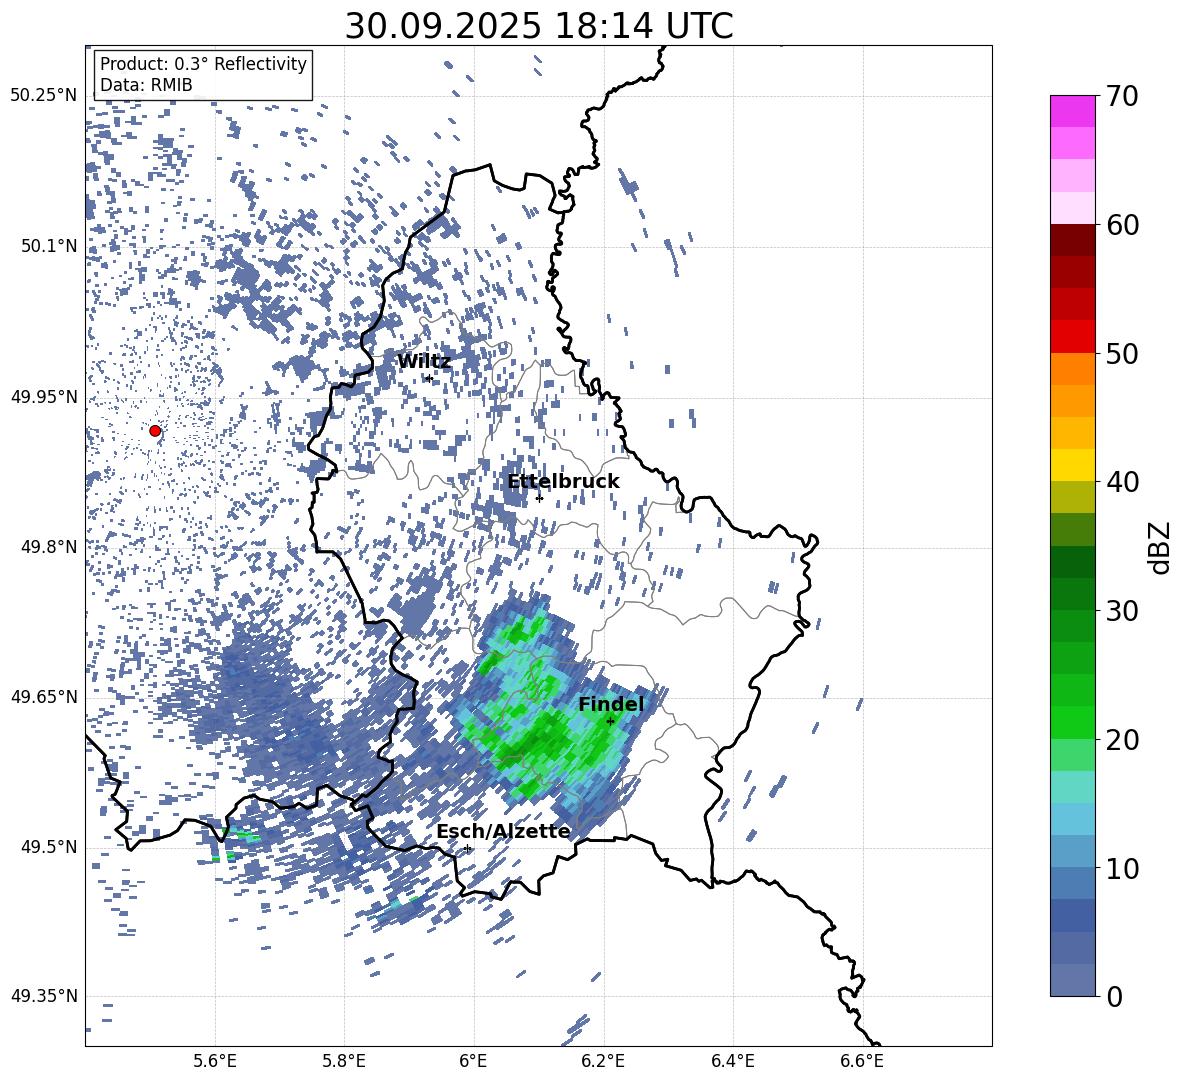This screenshot has width=1184, height=1081.
Task: Click the colorbar tick label 10
Action: (1122, 868)
